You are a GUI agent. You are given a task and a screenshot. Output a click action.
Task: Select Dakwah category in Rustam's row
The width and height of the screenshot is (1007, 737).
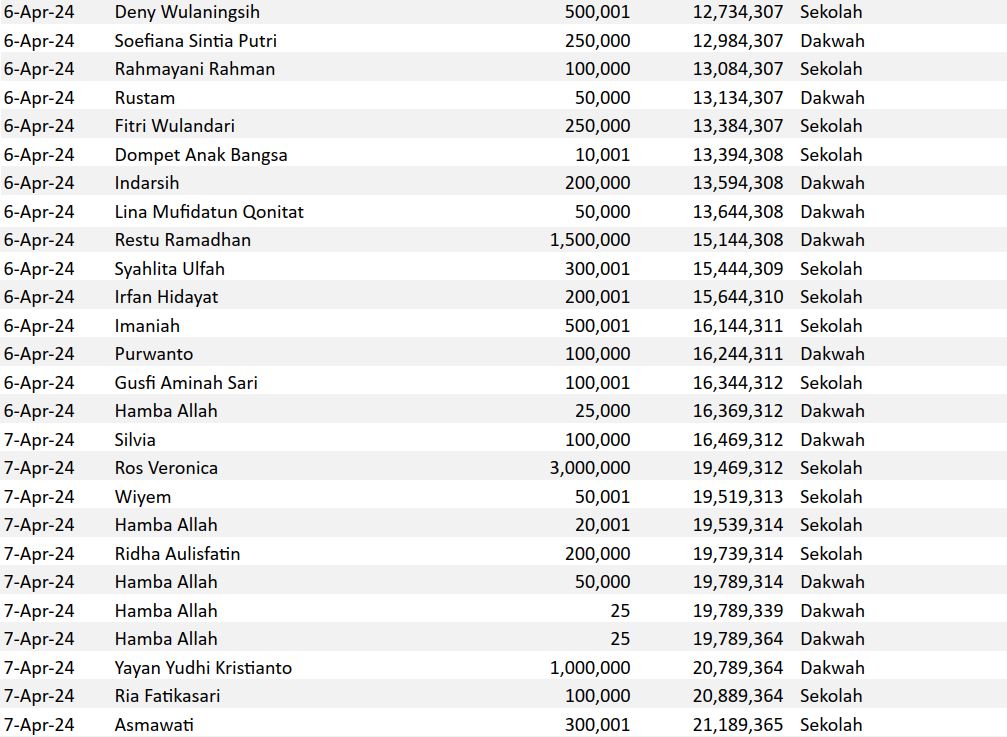tap(832, 98)
